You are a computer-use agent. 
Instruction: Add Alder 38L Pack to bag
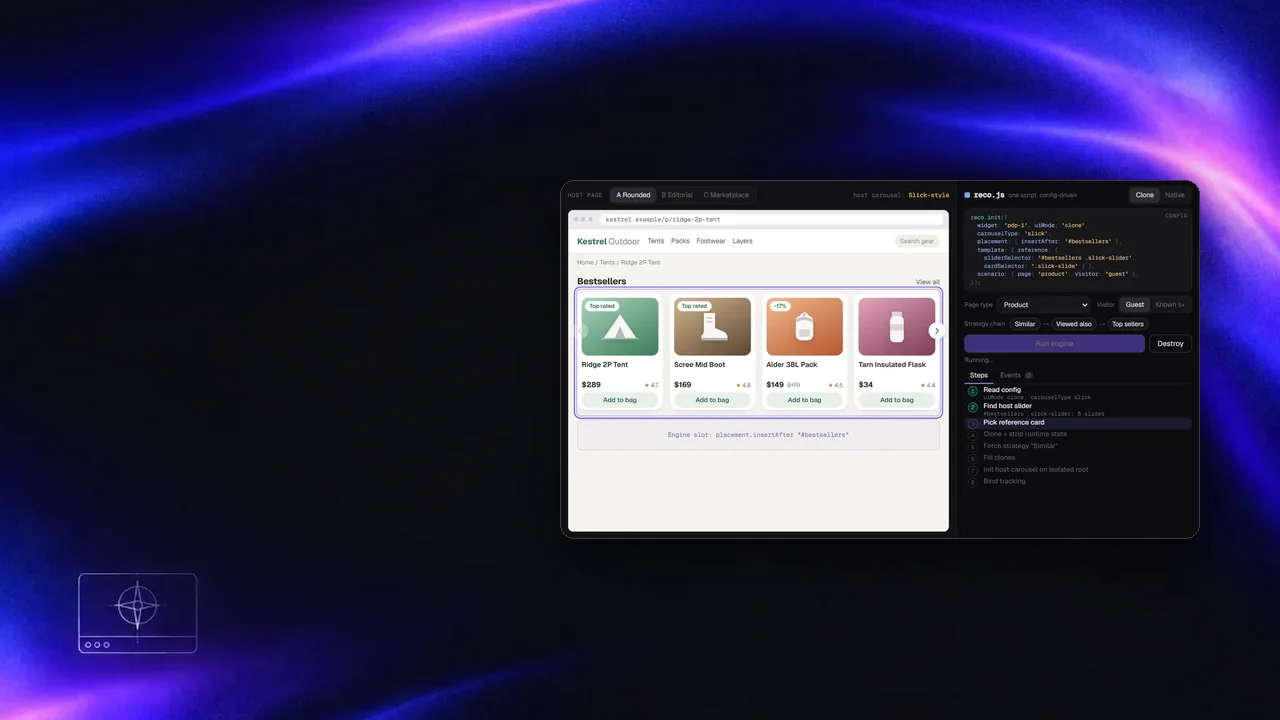pyautogui.click(x=805, y=400)
